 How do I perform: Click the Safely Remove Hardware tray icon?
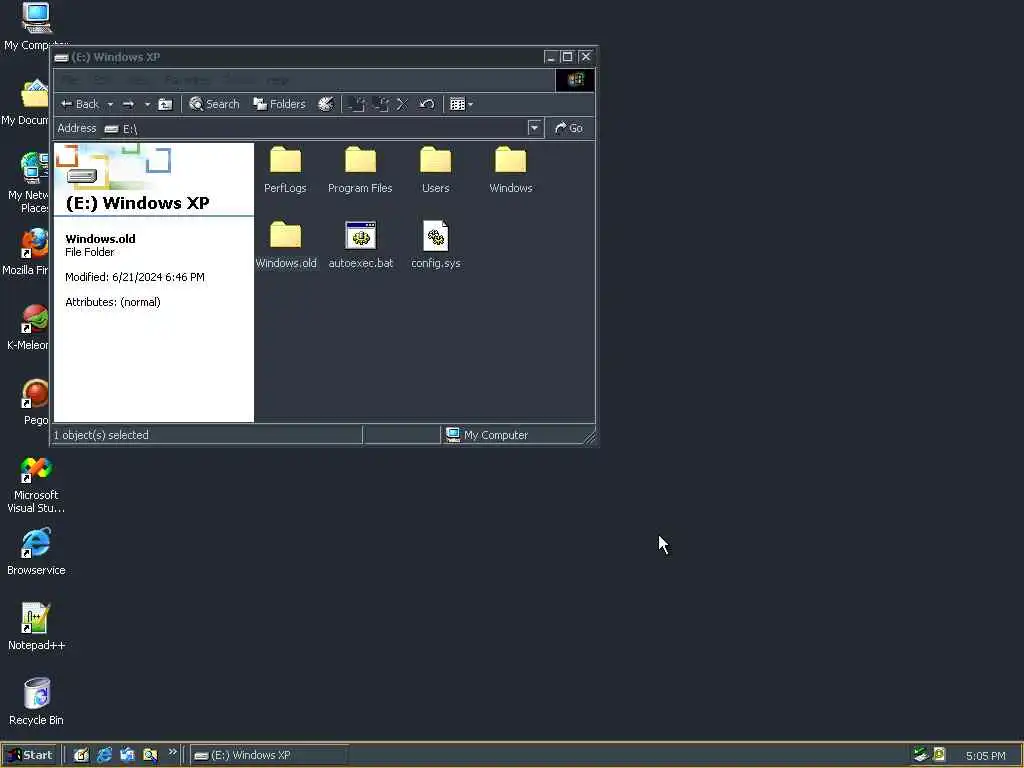coord(921,755)
